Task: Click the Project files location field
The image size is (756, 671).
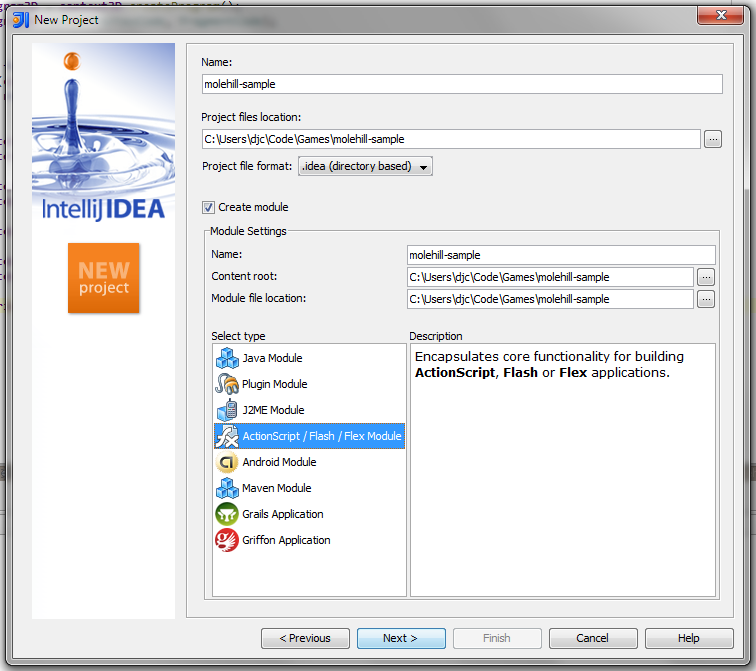Action: click(x=451, y=139)
